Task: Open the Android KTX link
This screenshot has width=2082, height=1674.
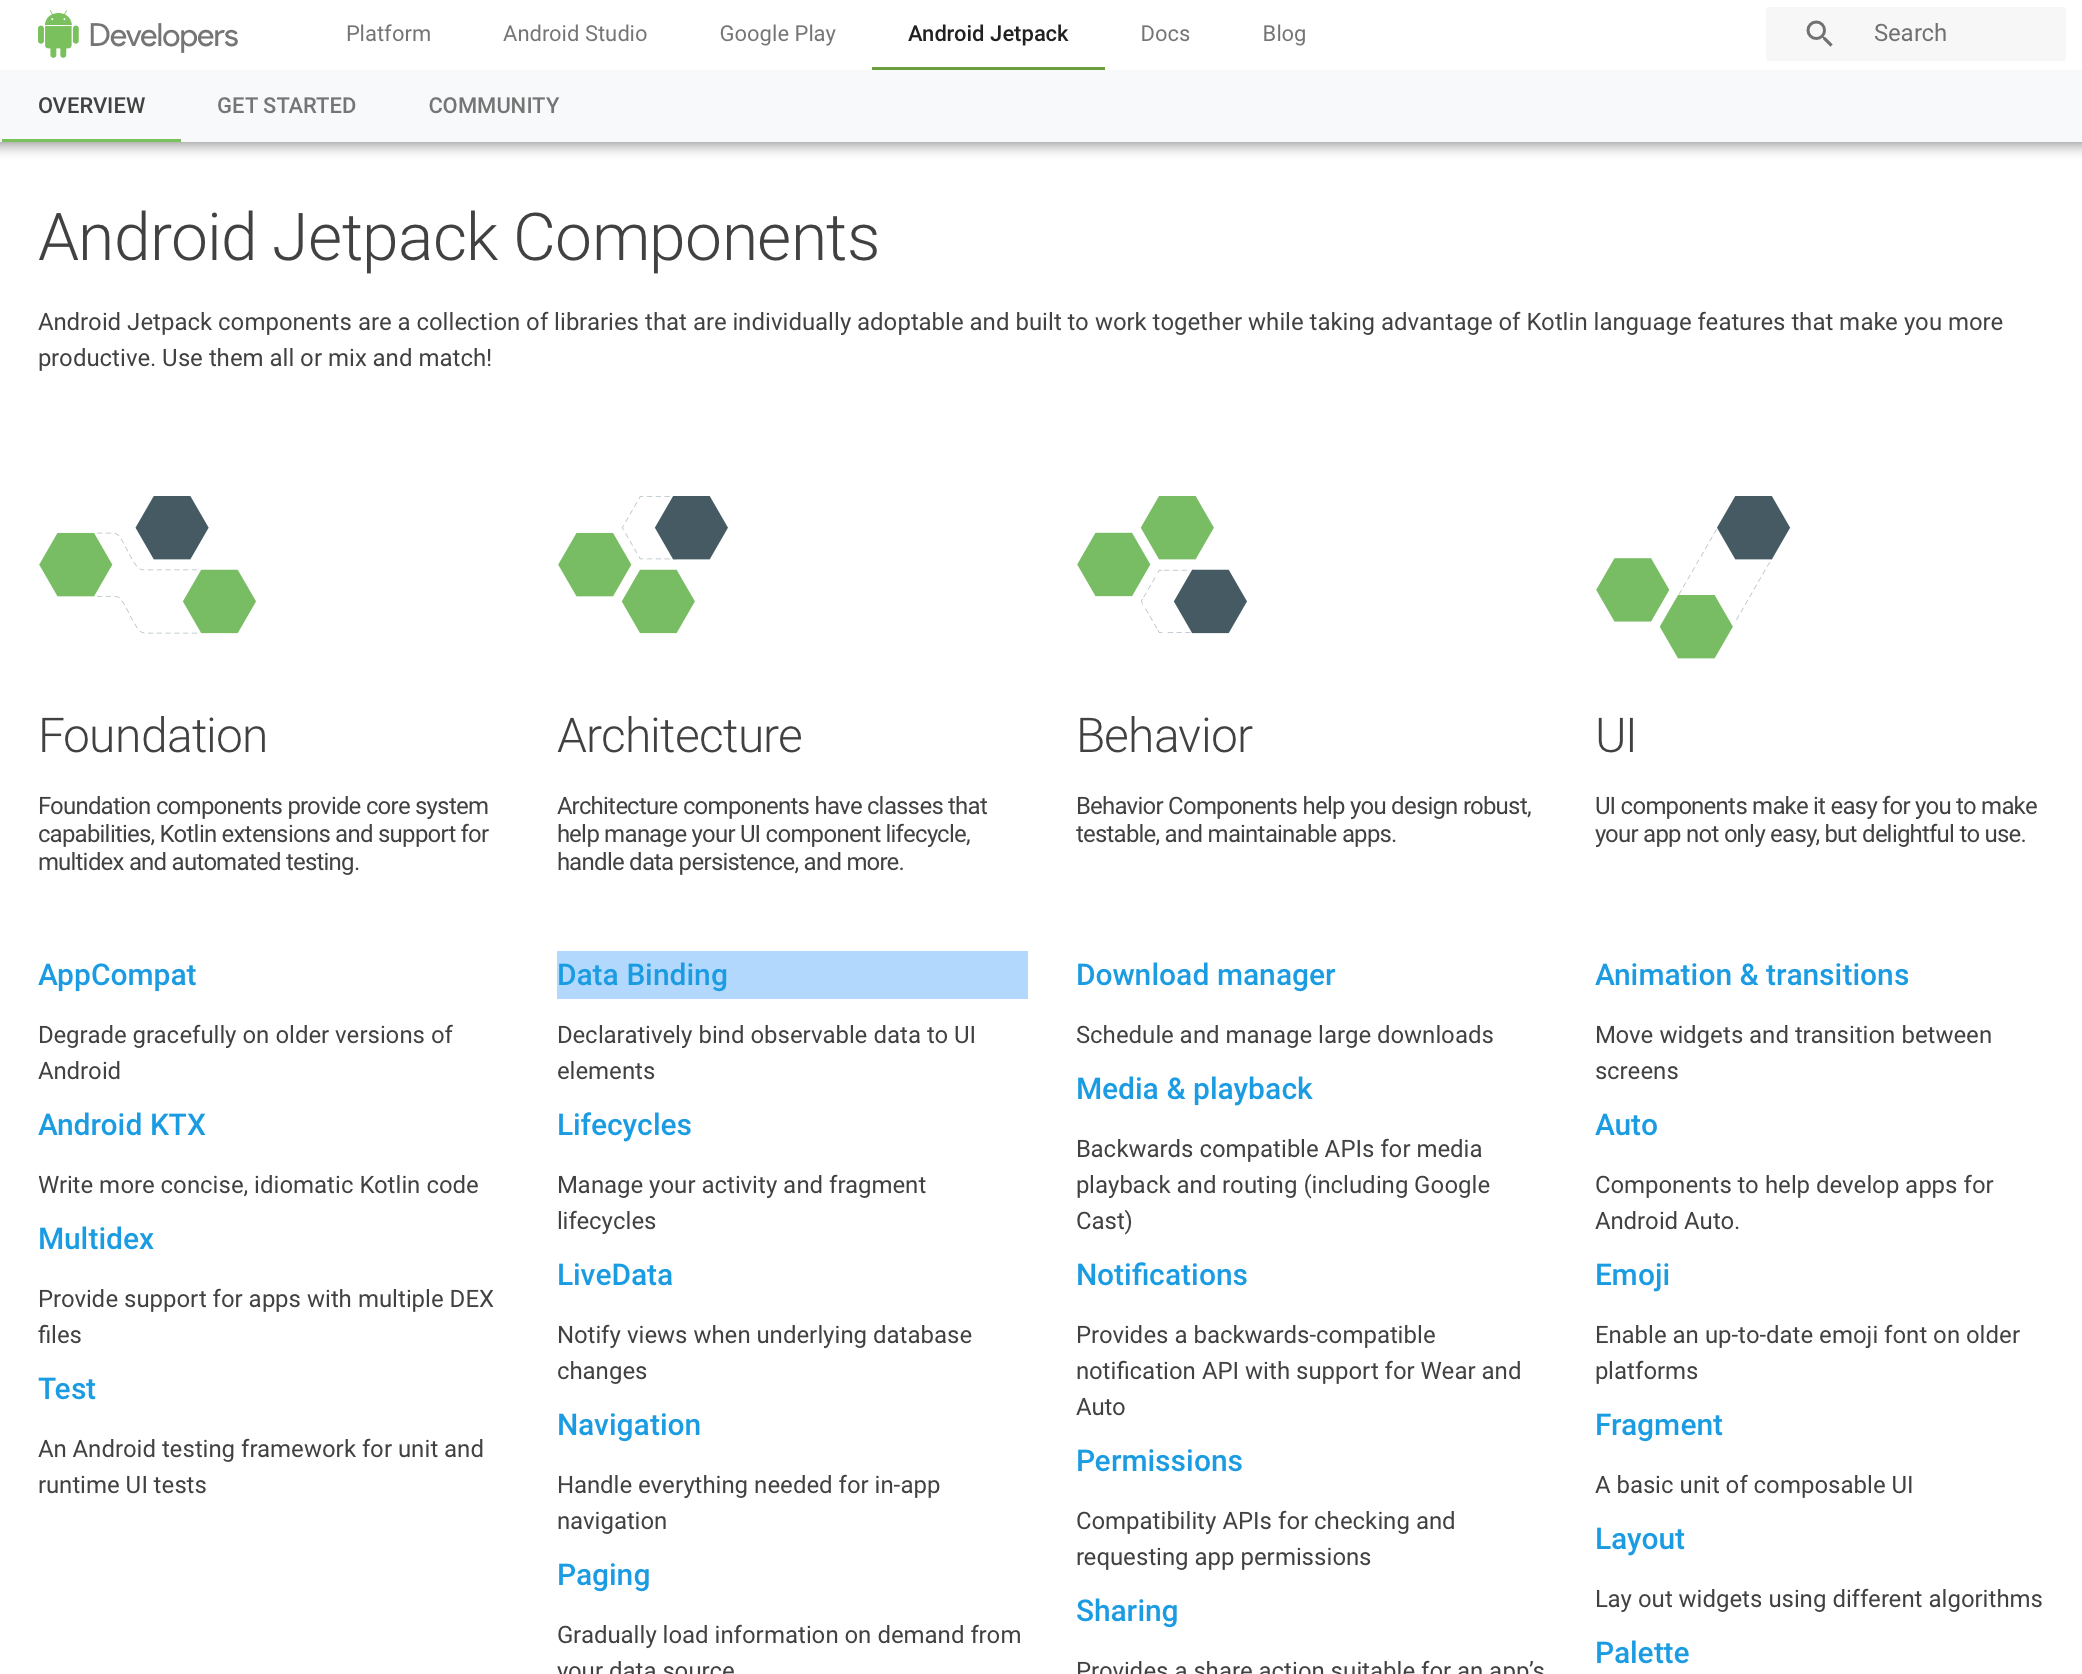Action: (x=122, y=1125)
